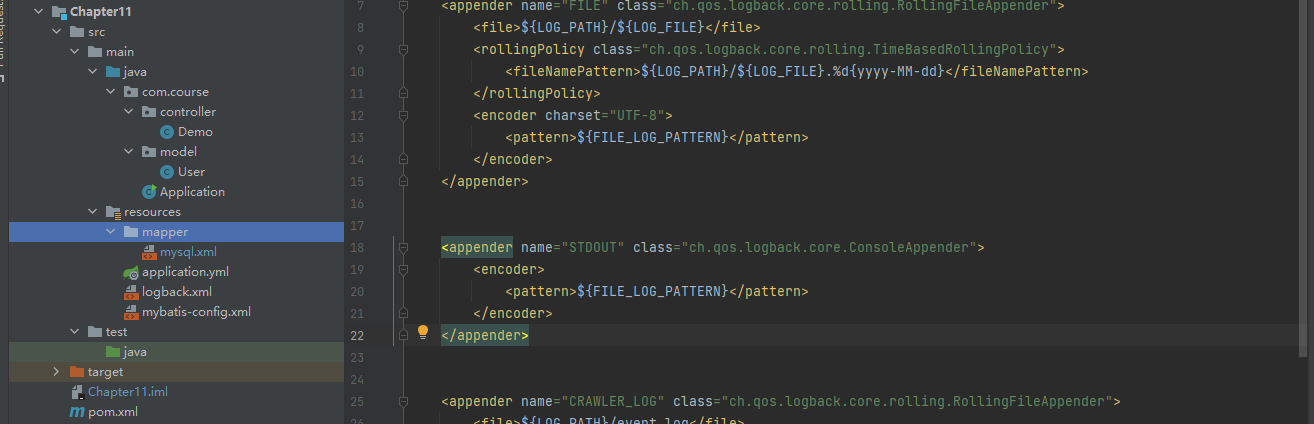This screenshot has height=424, width=1314.
Task: Collapse the main folder chevron
Action: (74, 52)
